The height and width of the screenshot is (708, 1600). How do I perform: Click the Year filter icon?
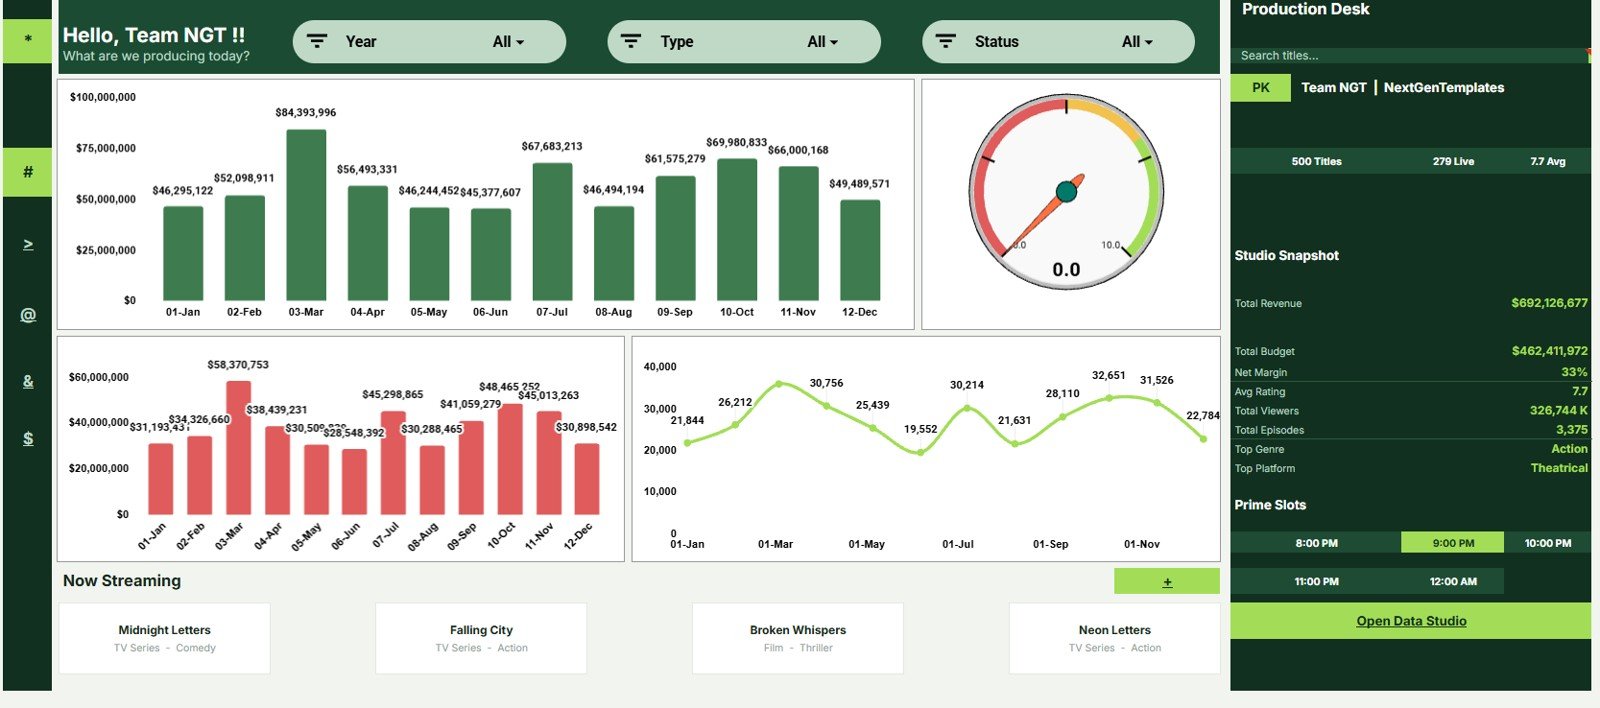[317, 41]
